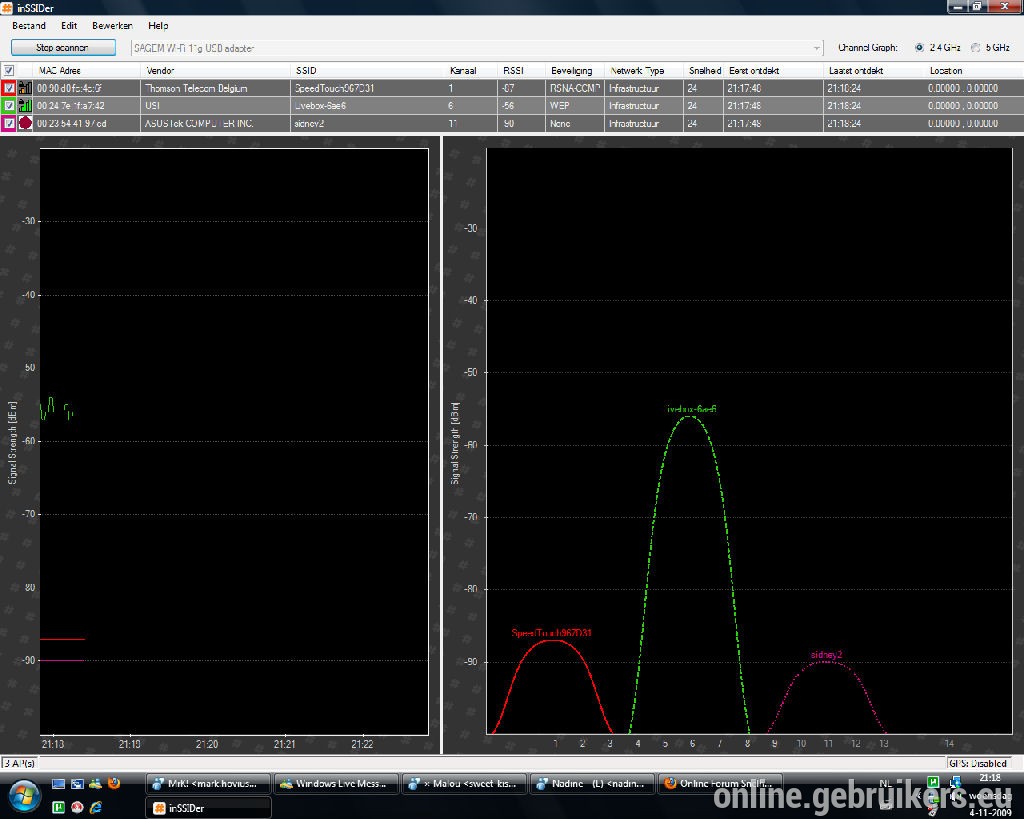This screenshot has height=819, width=1024.
Task: Click signal strength icon for SpeedTouch967D31 row
Action: 25,88
